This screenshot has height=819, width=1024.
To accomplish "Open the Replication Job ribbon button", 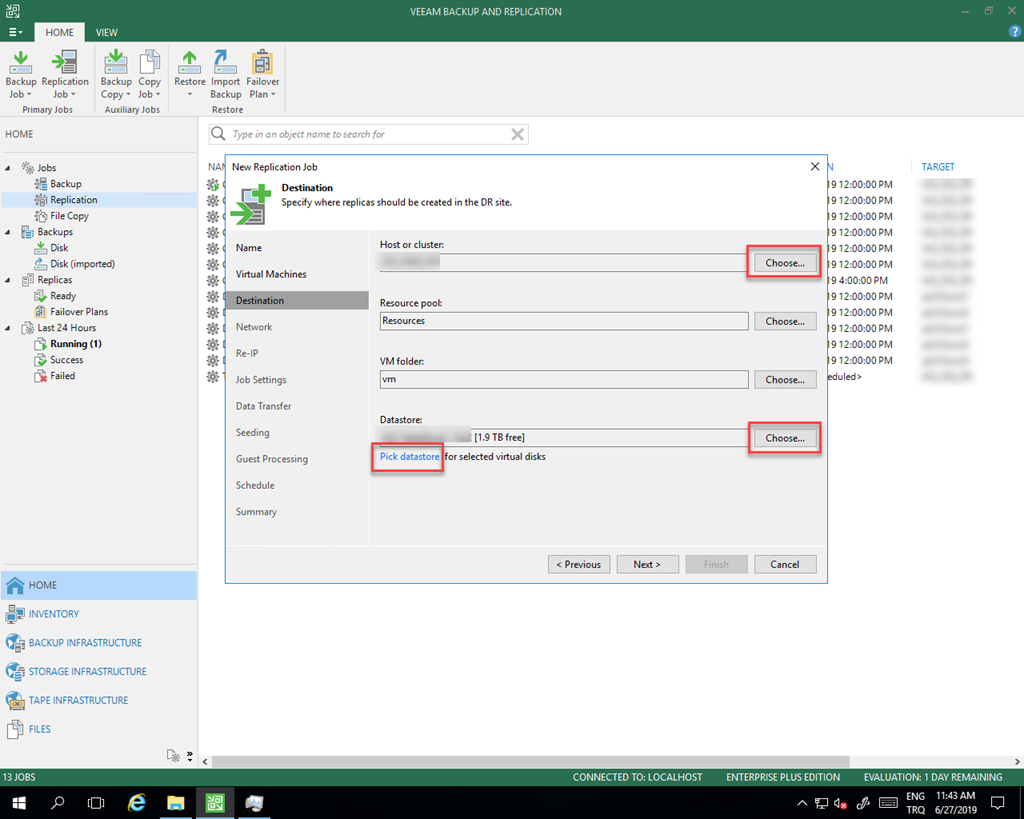I will [65, 74].
